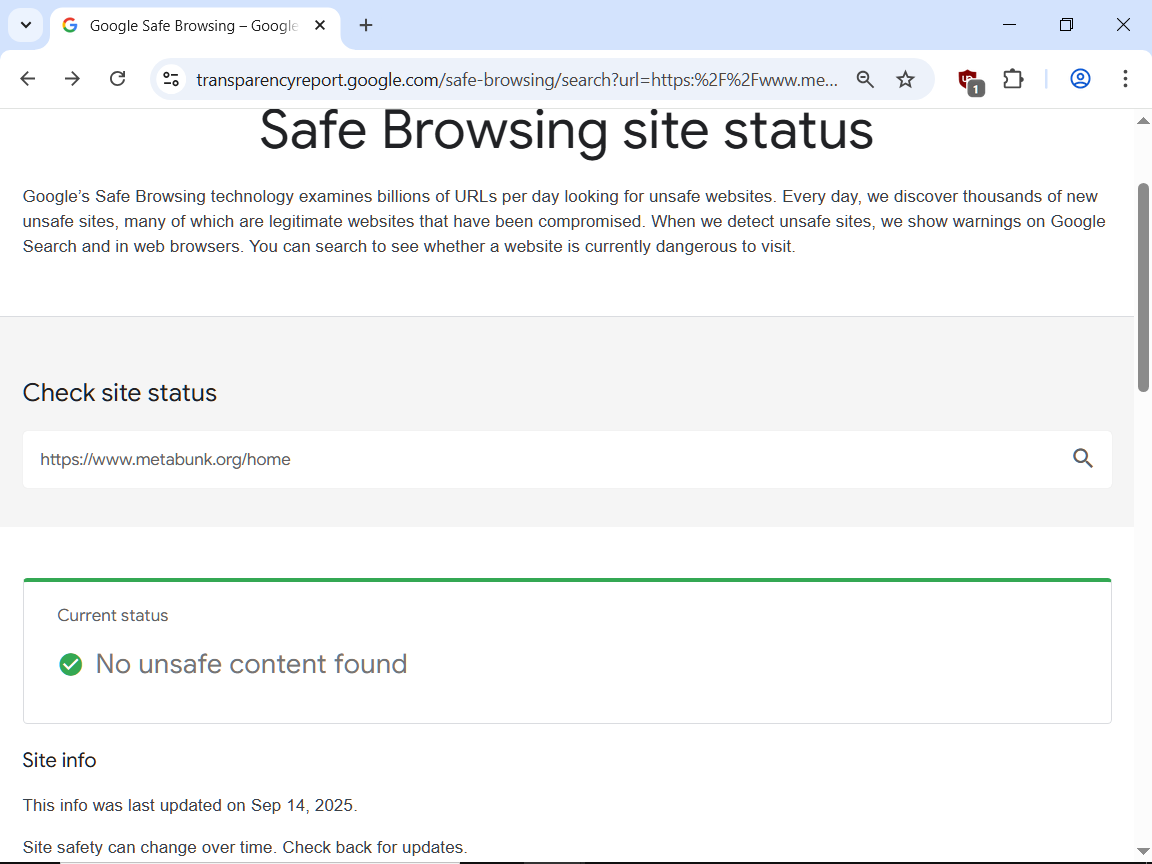
Task: Click the page vertical scrollbar thumb
Action: [1143, 285]
